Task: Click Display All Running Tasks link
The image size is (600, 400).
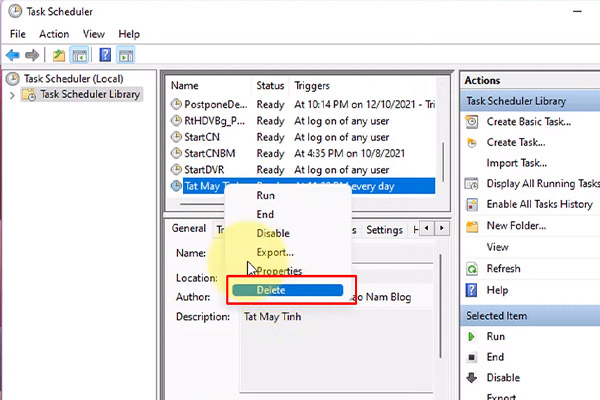Action: (543, 184)
